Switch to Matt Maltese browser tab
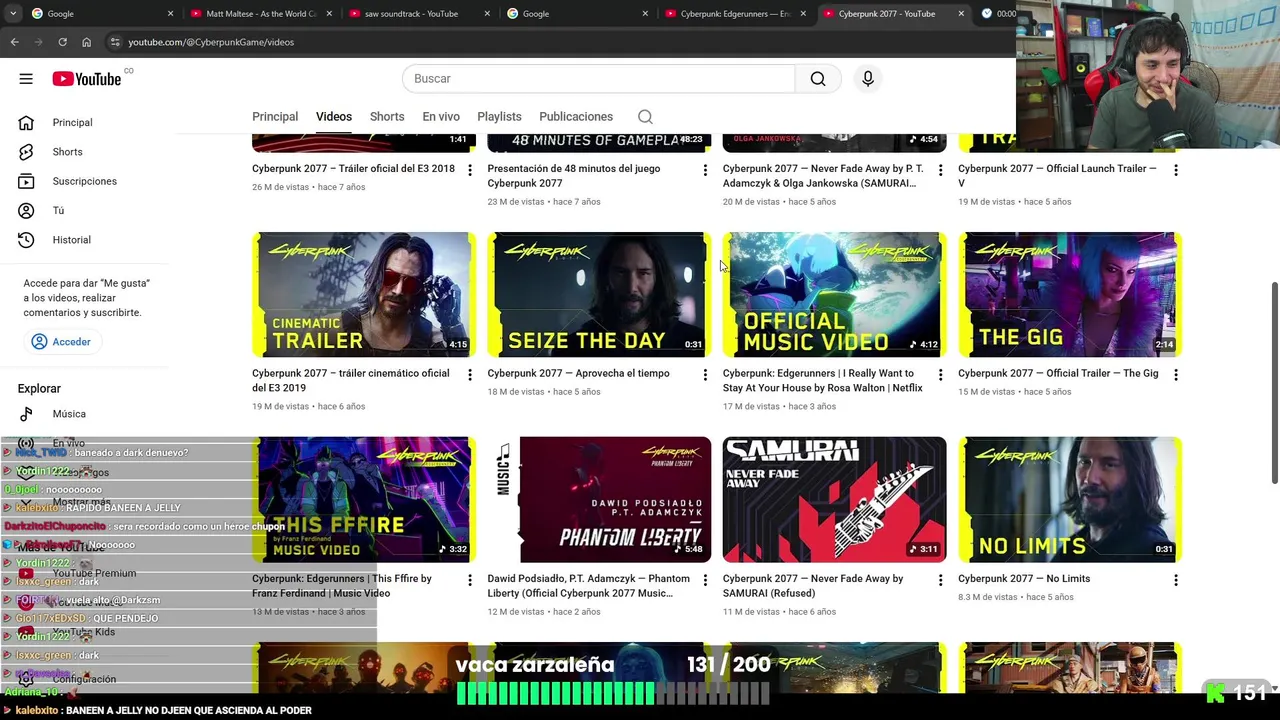 click(x=260, y=14)
